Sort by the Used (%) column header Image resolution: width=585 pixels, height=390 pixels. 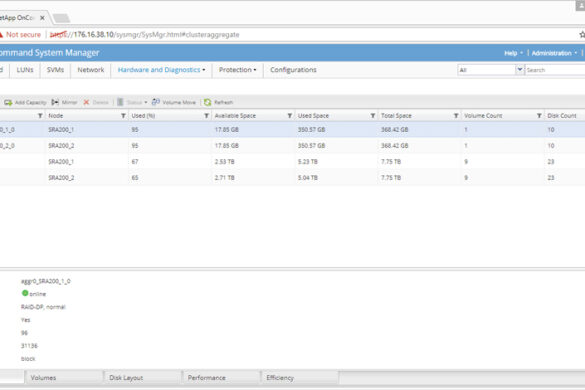point(143,116)
